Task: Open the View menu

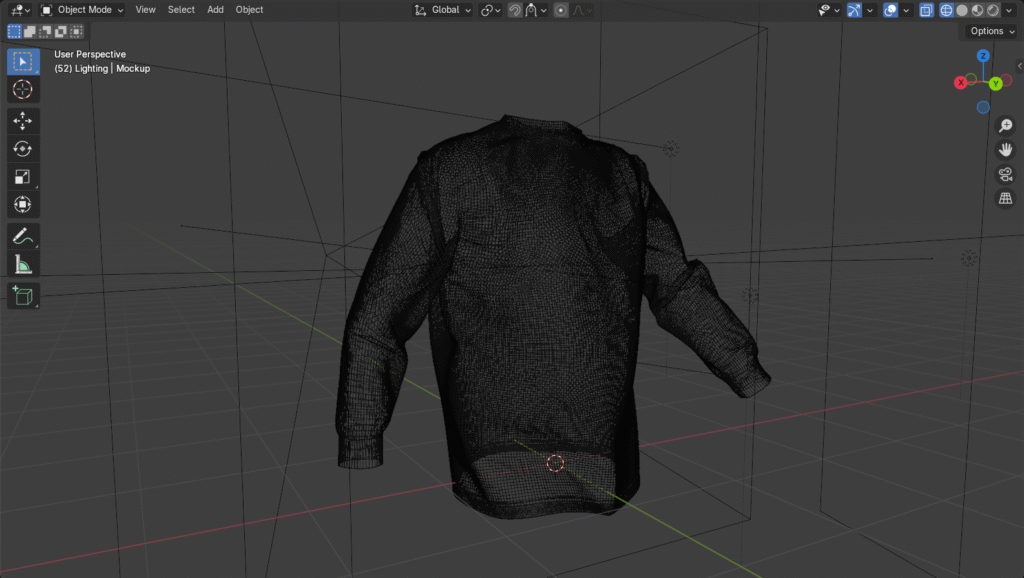Action: point(146,10)
